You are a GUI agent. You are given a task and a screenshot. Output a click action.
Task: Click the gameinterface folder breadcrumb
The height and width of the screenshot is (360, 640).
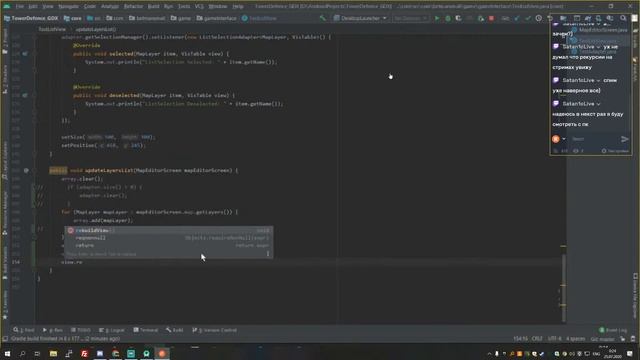pyautogui.click(x=216, y=18)
